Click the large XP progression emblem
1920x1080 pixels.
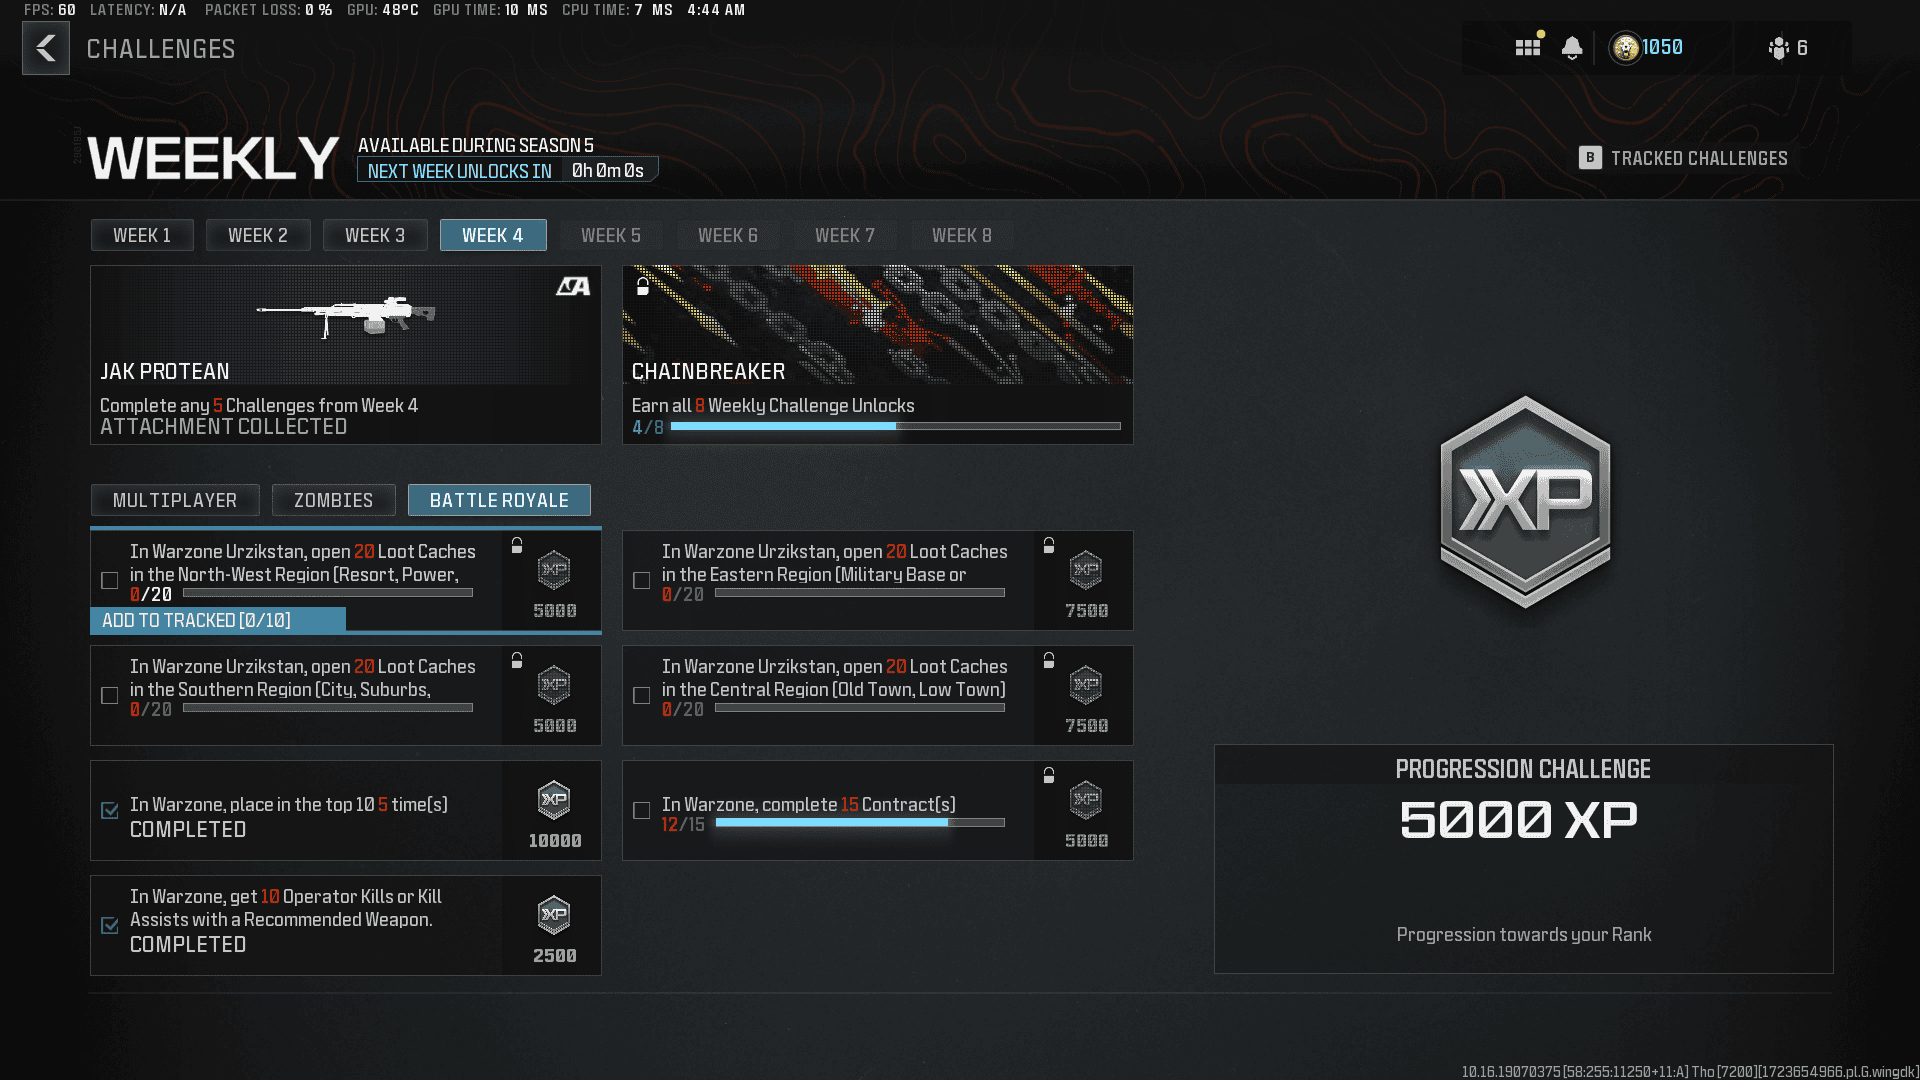[1525, 501]
